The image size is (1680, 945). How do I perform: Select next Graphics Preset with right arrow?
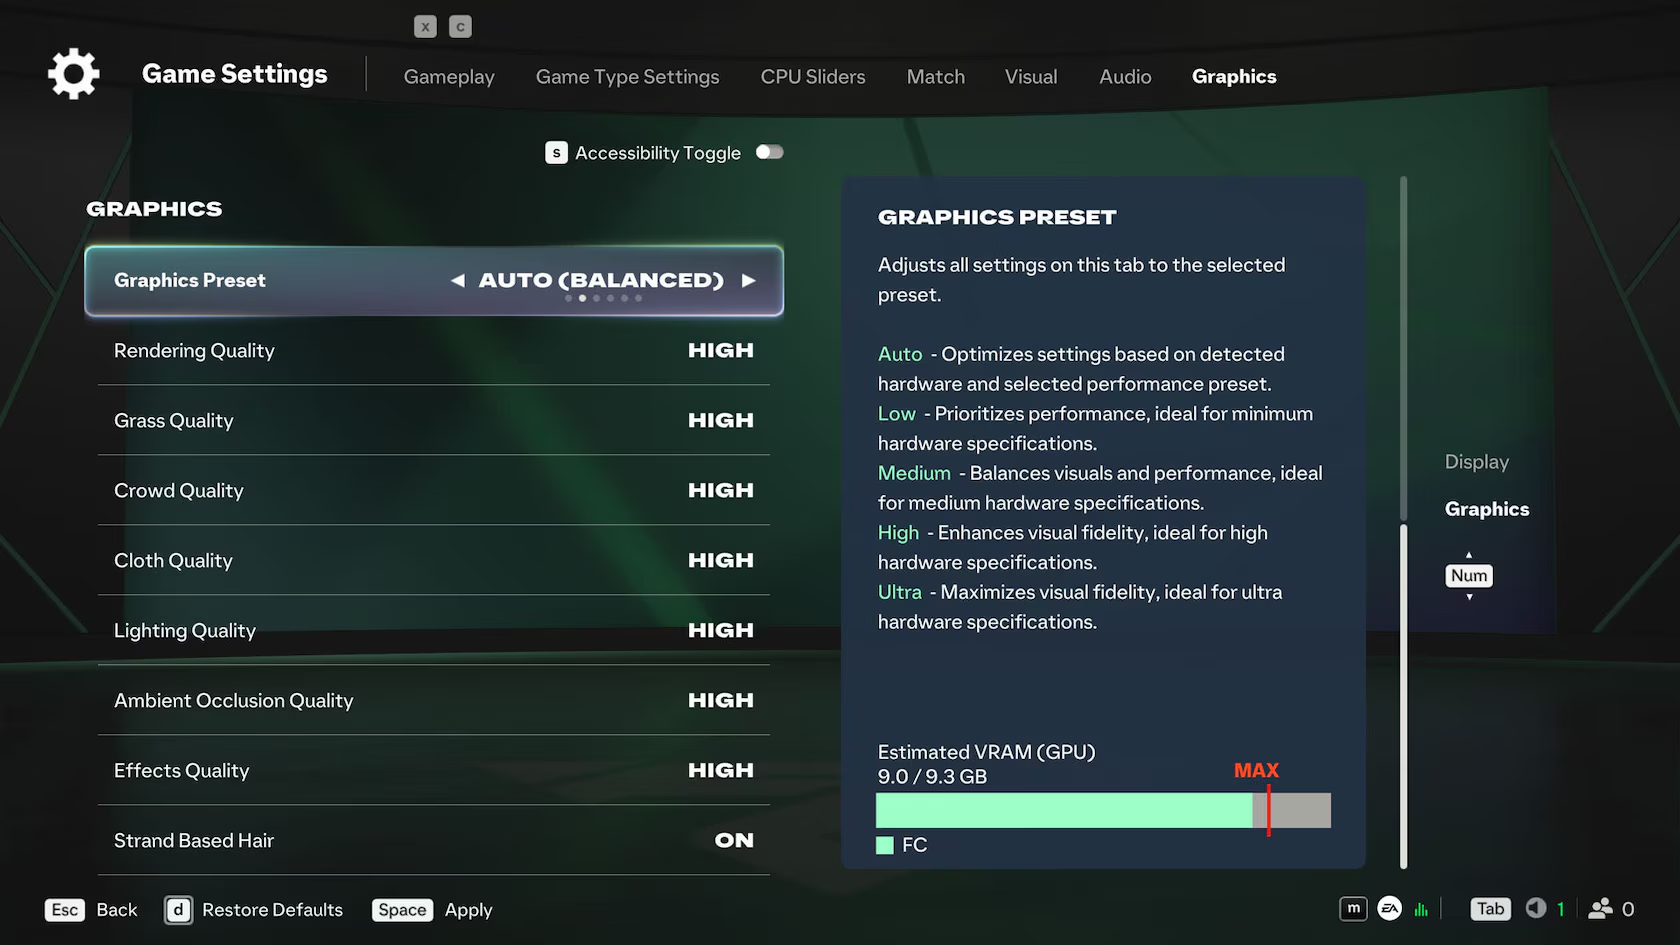[x=748, y=281]
